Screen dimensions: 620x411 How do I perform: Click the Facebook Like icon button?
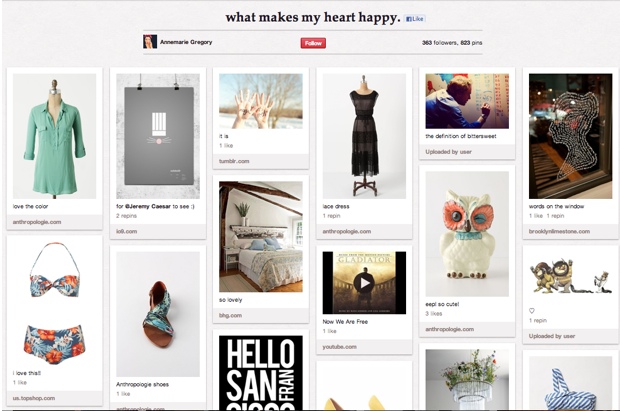(415, 19)
